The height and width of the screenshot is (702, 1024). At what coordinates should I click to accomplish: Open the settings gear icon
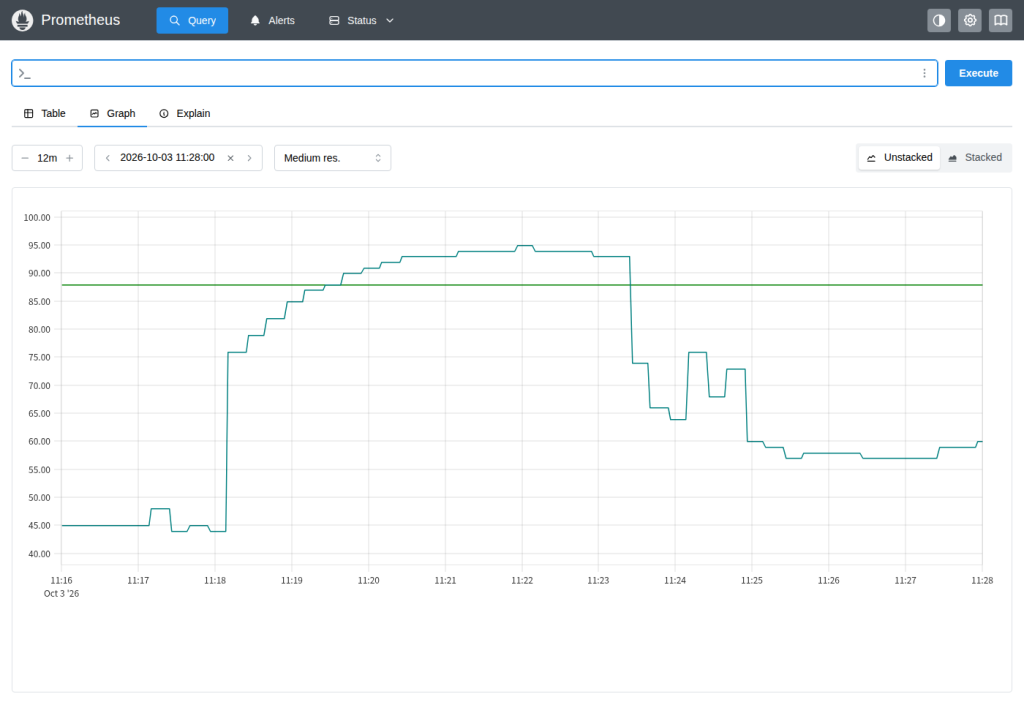tap(970, 20)
